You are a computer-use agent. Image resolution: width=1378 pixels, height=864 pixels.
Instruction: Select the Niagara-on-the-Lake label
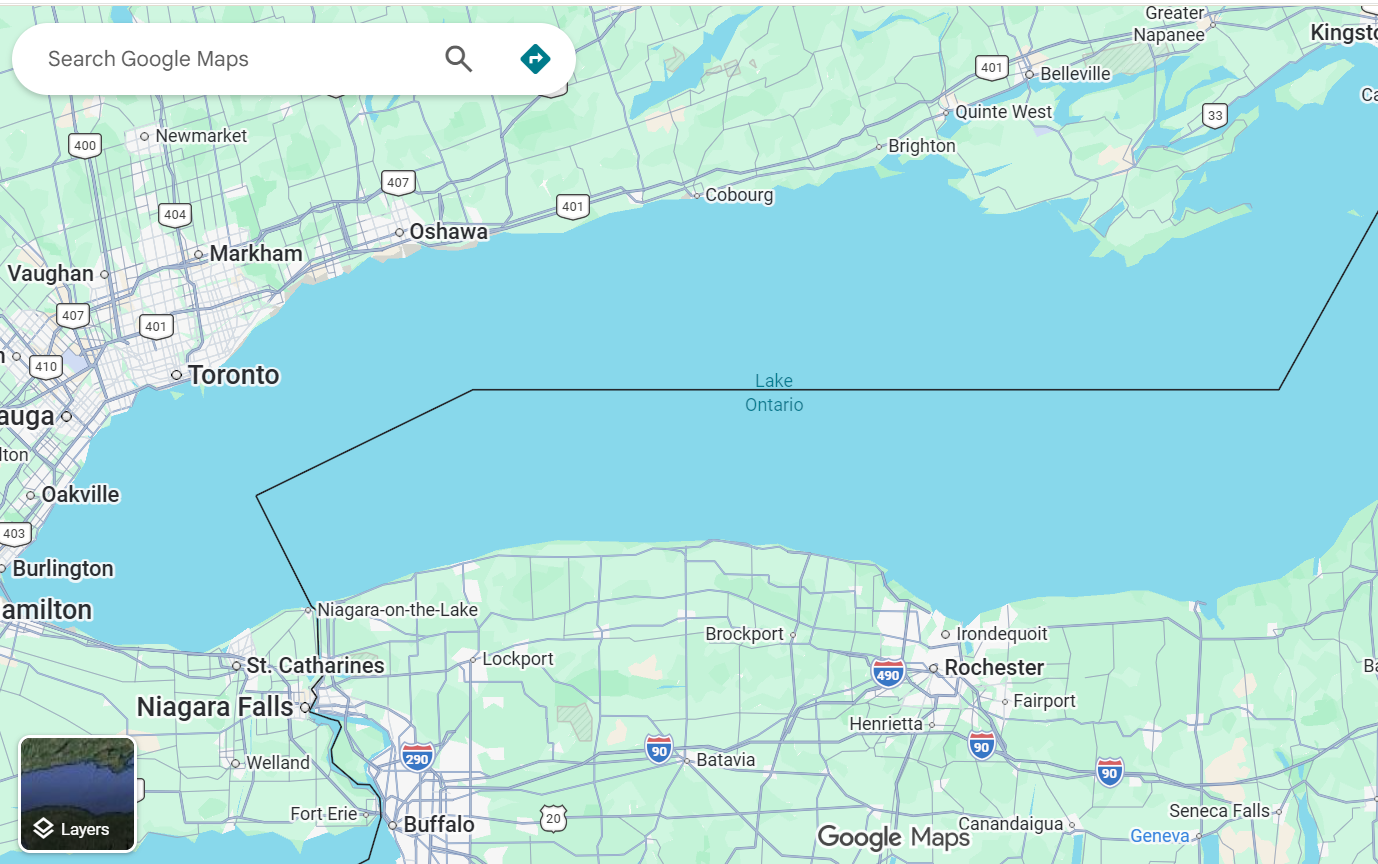(x=398, y=610)
